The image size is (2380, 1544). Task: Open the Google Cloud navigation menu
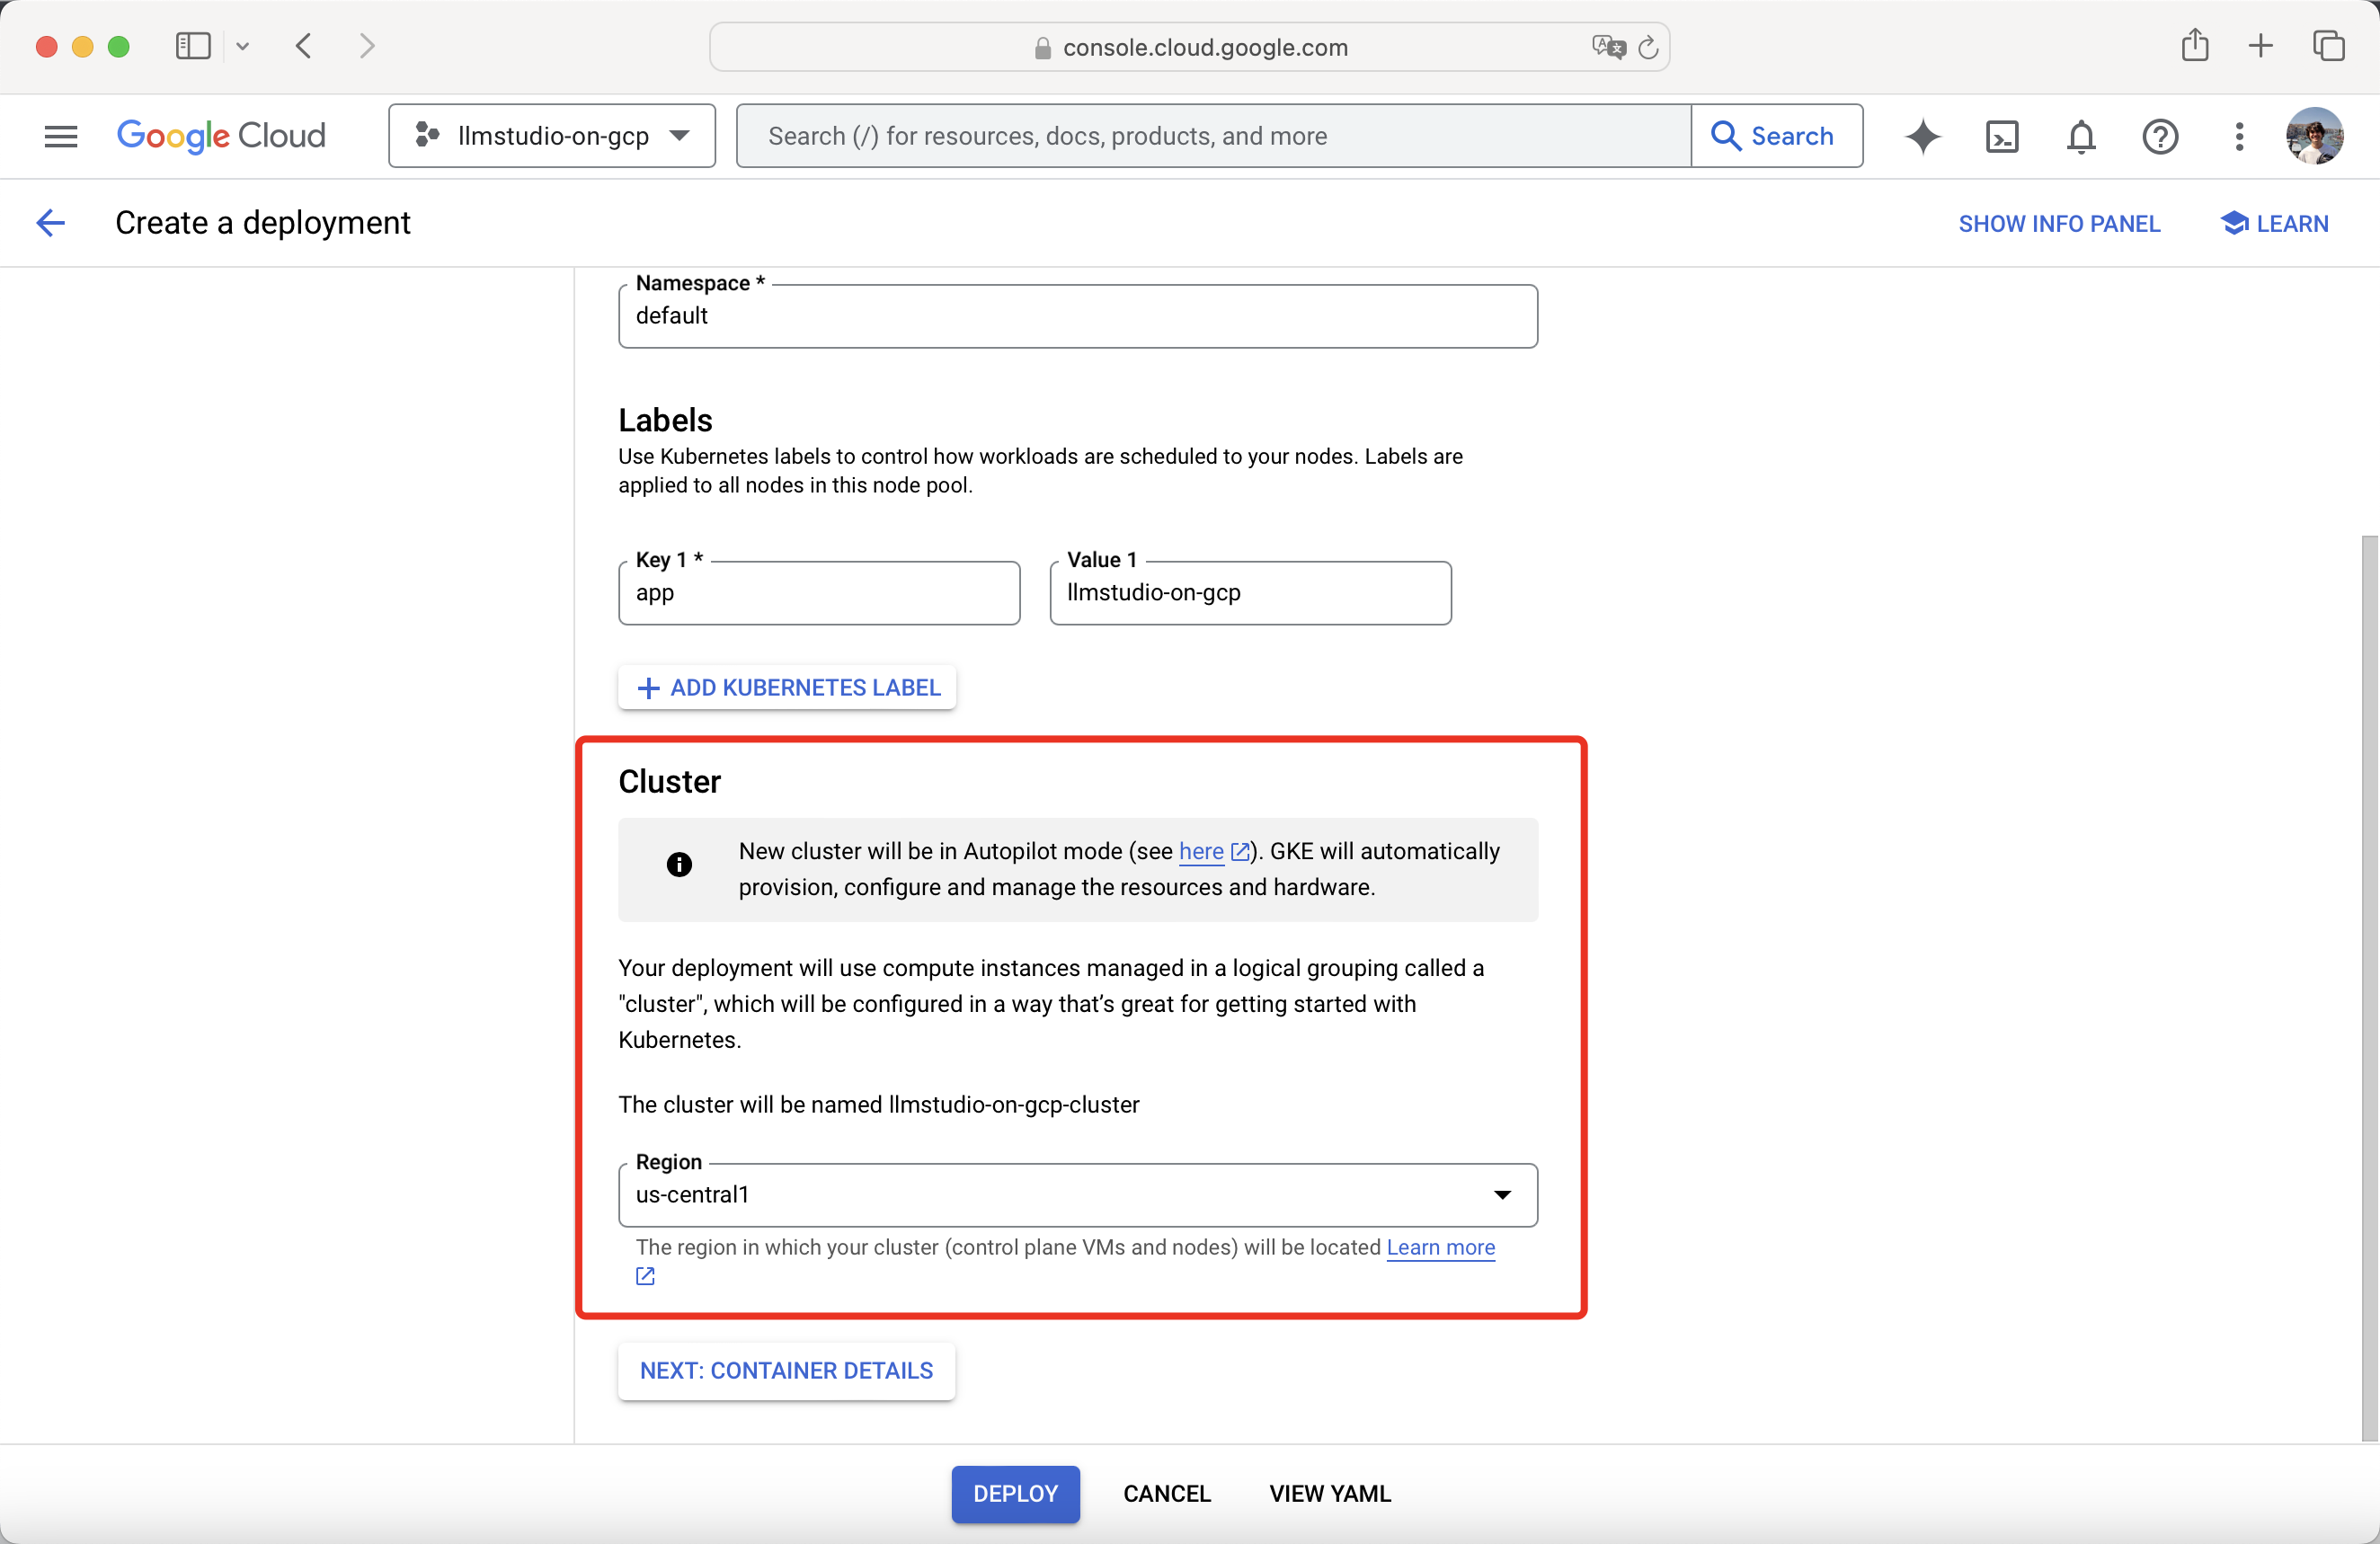pos(61,136)
